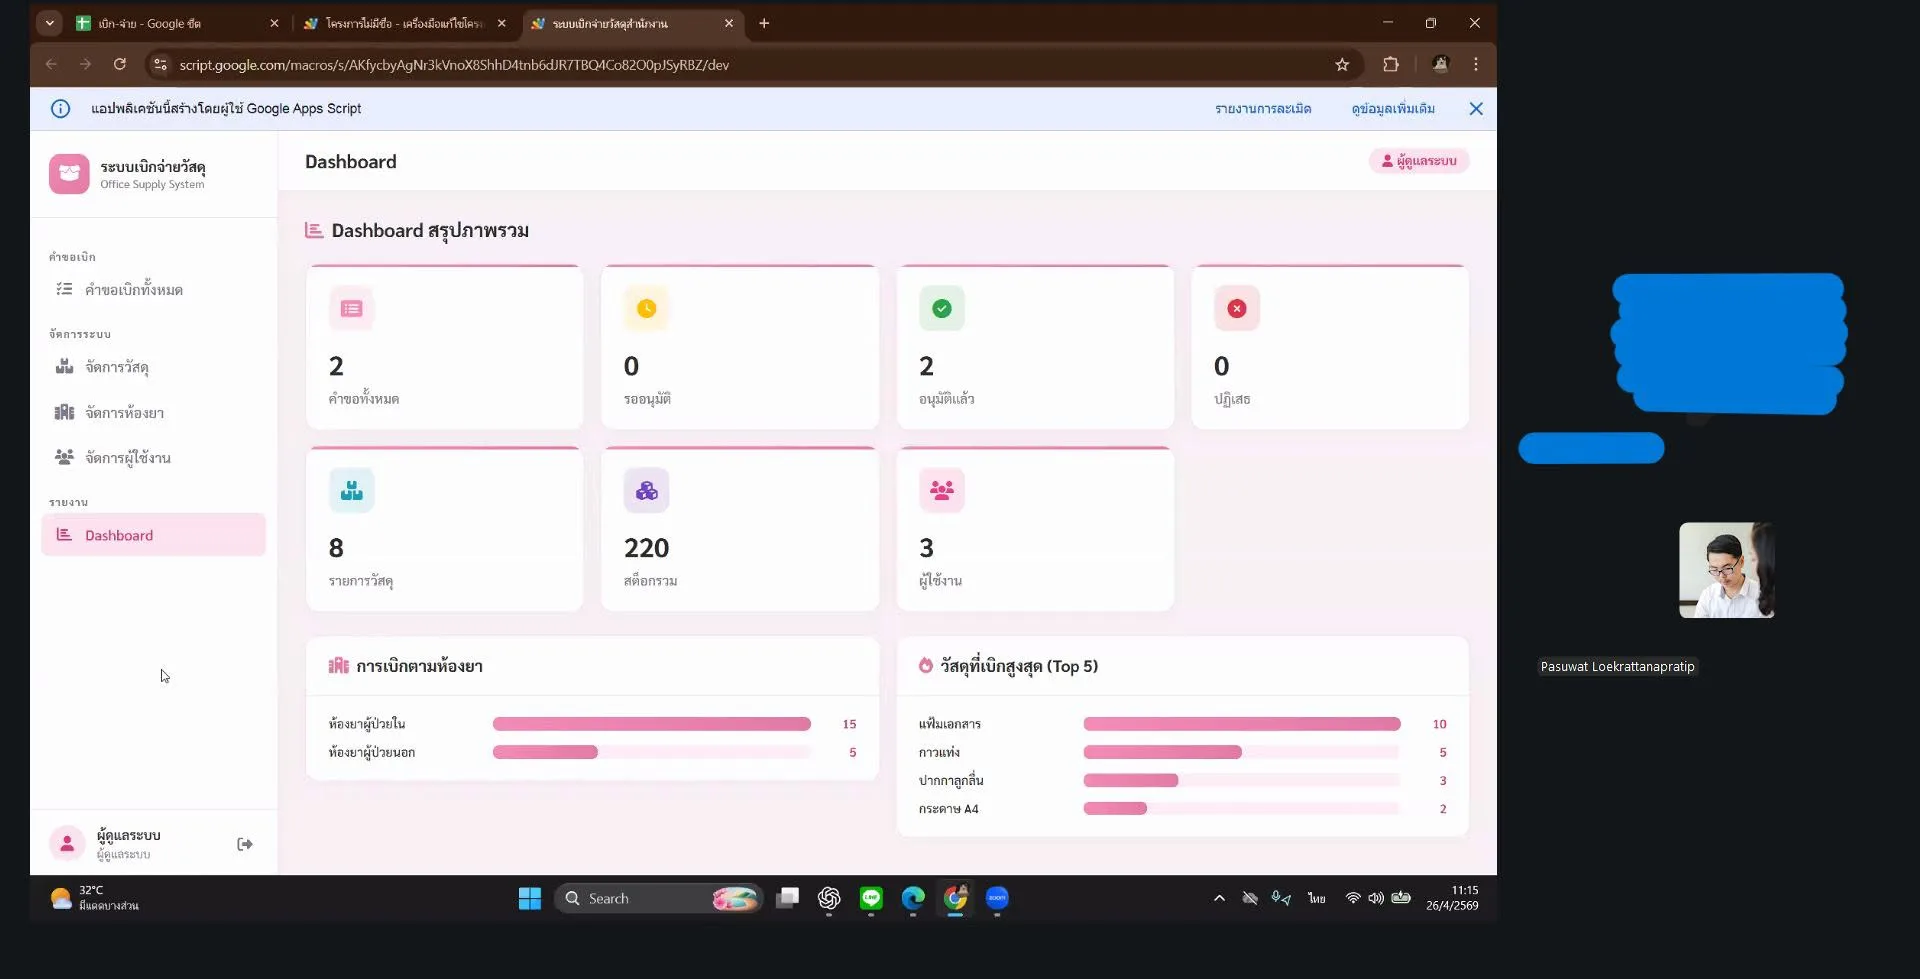
Task: Click the ดูข้อมูลเพิ่มเติม link
Action: 1393,109
